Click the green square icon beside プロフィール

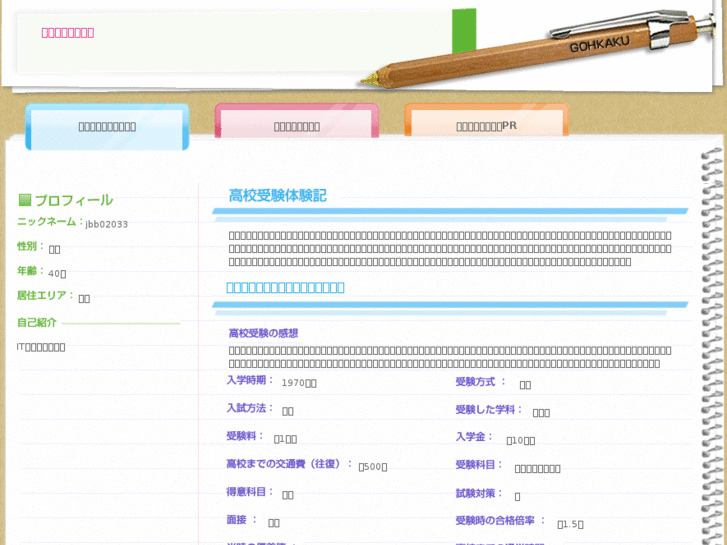pos(25,200)
